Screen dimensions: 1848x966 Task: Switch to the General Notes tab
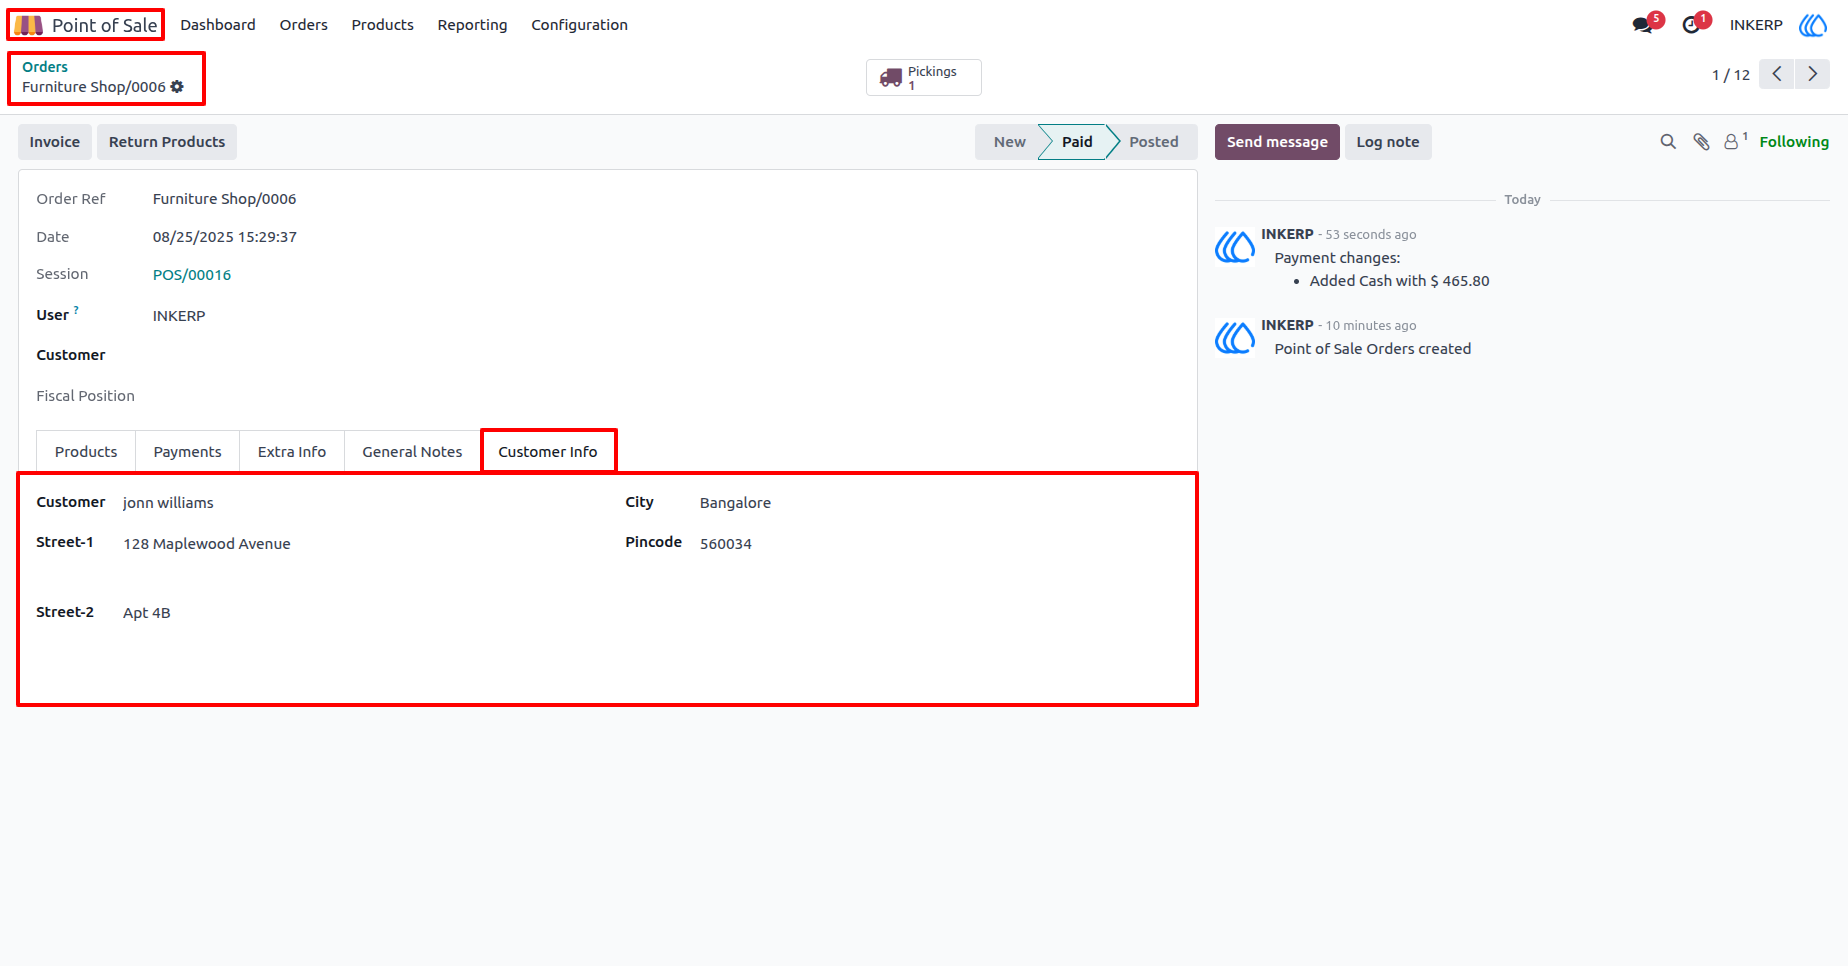[412, 452]
